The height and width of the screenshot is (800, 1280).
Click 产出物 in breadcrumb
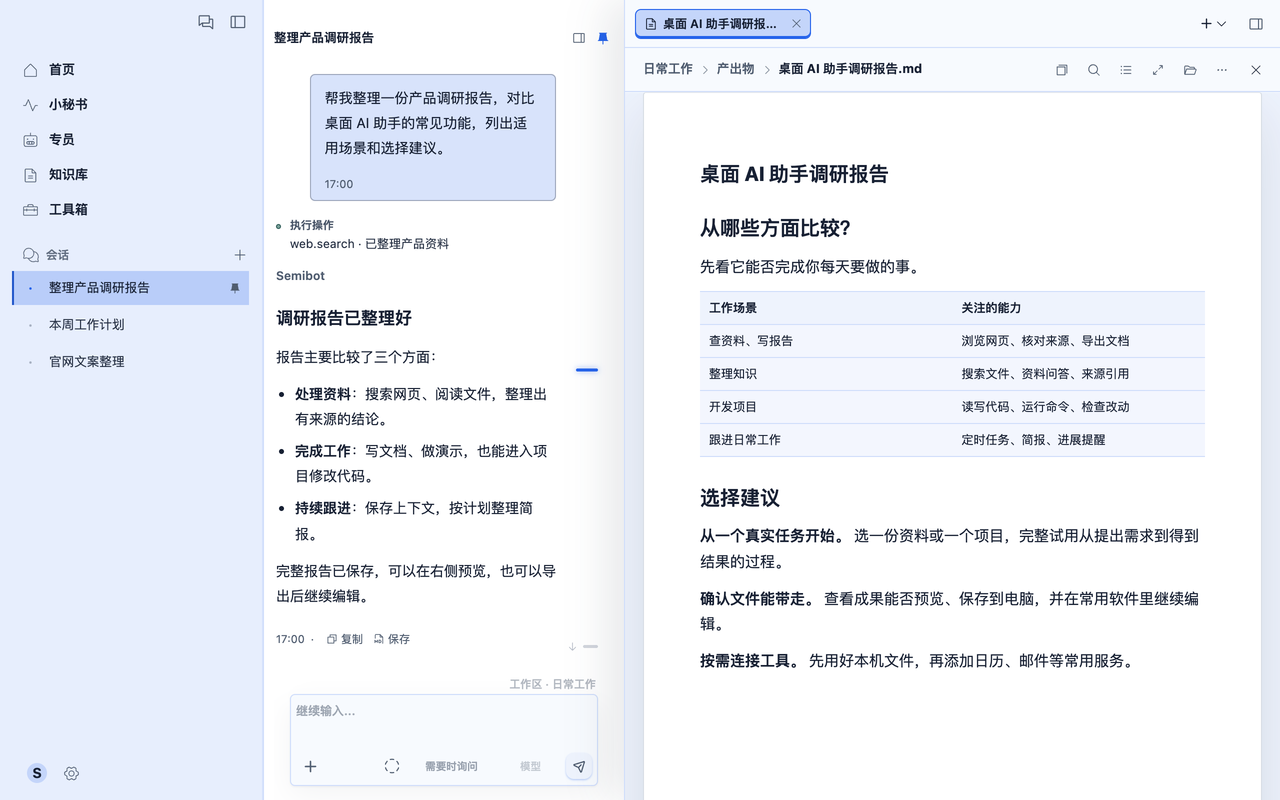pos(735,69)
